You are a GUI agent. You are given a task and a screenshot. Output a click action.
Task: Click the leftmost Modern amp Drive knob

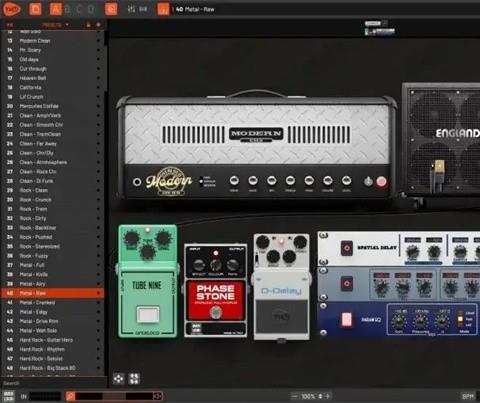pos(234,181)
